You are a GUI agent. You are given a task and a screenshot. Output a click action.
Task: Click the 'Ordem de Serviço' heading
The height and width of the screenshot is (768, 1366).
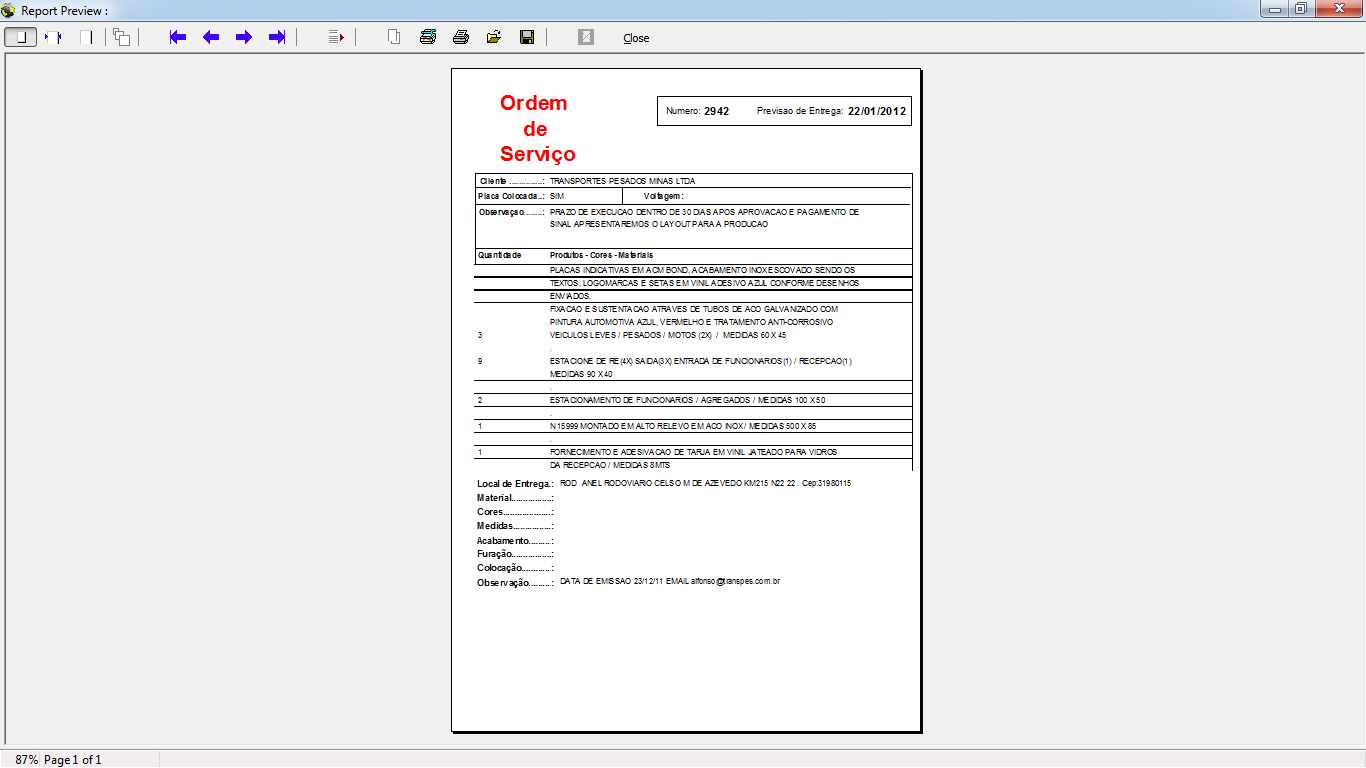coord(538,129)
